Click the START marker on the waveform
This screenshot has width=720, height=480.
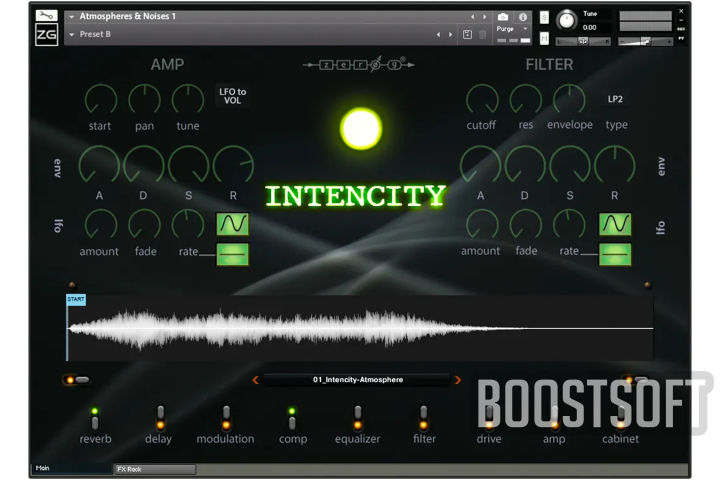76,299
